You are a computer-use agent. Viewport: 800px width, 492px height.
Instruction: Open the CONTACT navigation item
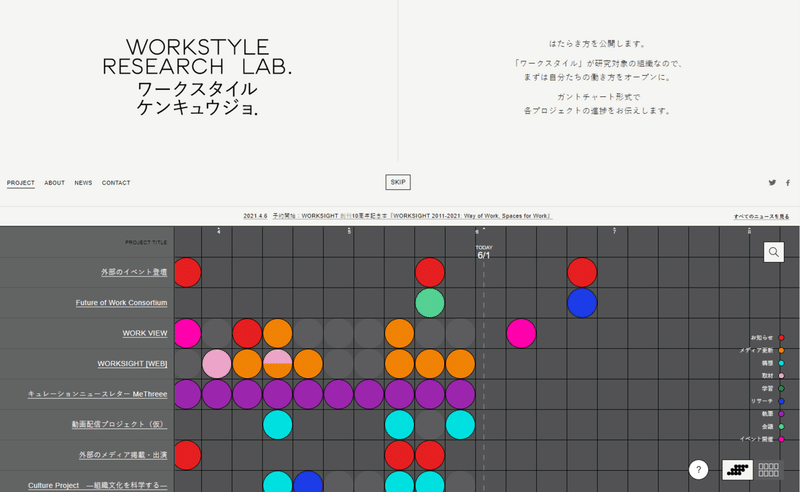pyautogui.click(x=116, y=183)
